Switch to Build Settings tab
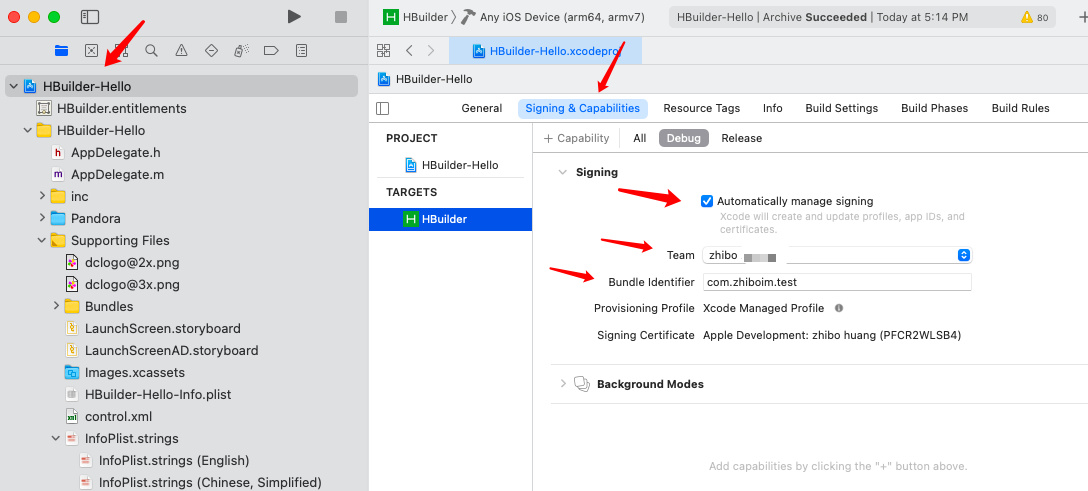Screen dimensions: 1088x491 842,108
